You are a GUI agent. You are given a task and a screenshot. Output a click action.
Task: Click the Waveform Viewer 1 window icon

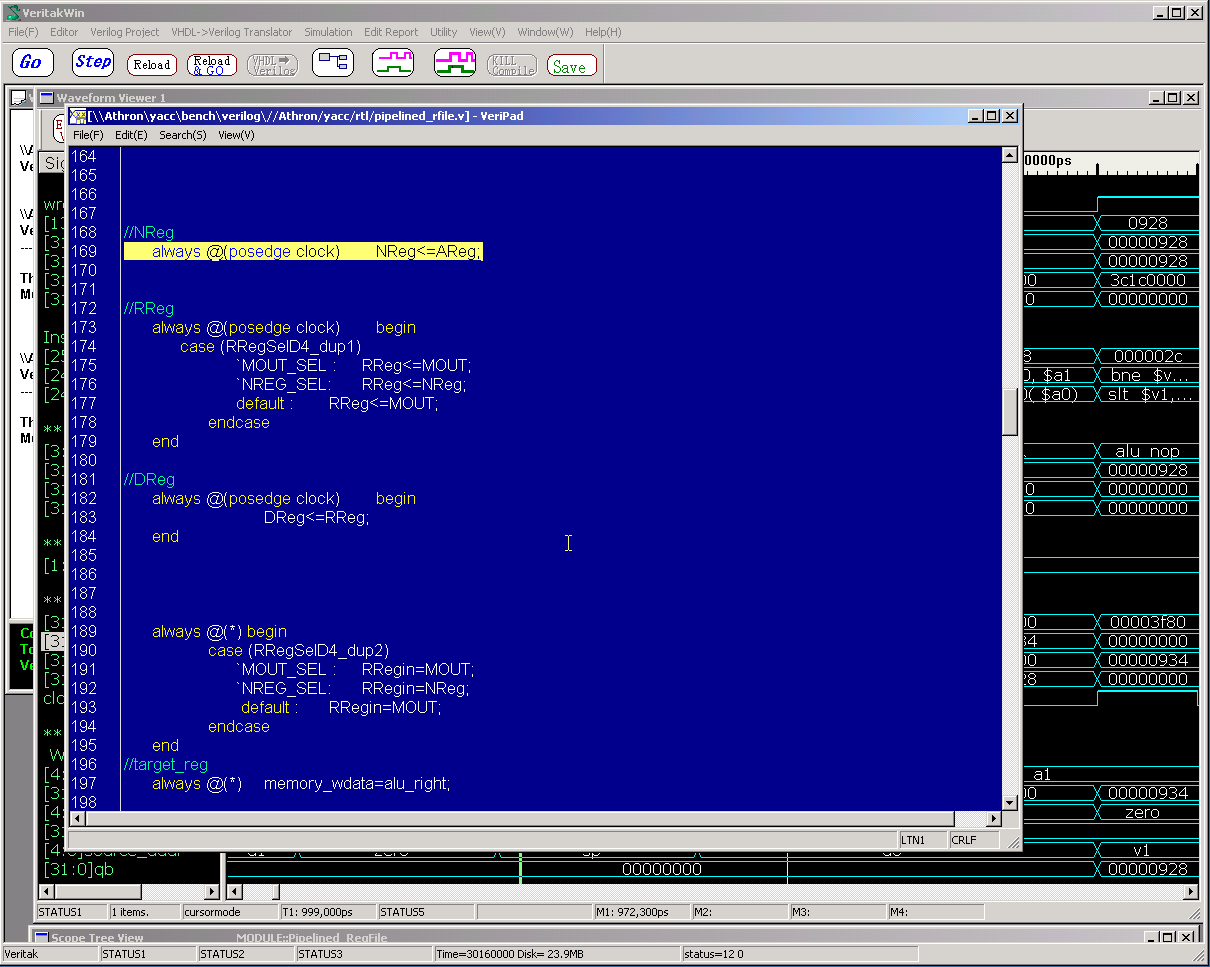(47, 97)
